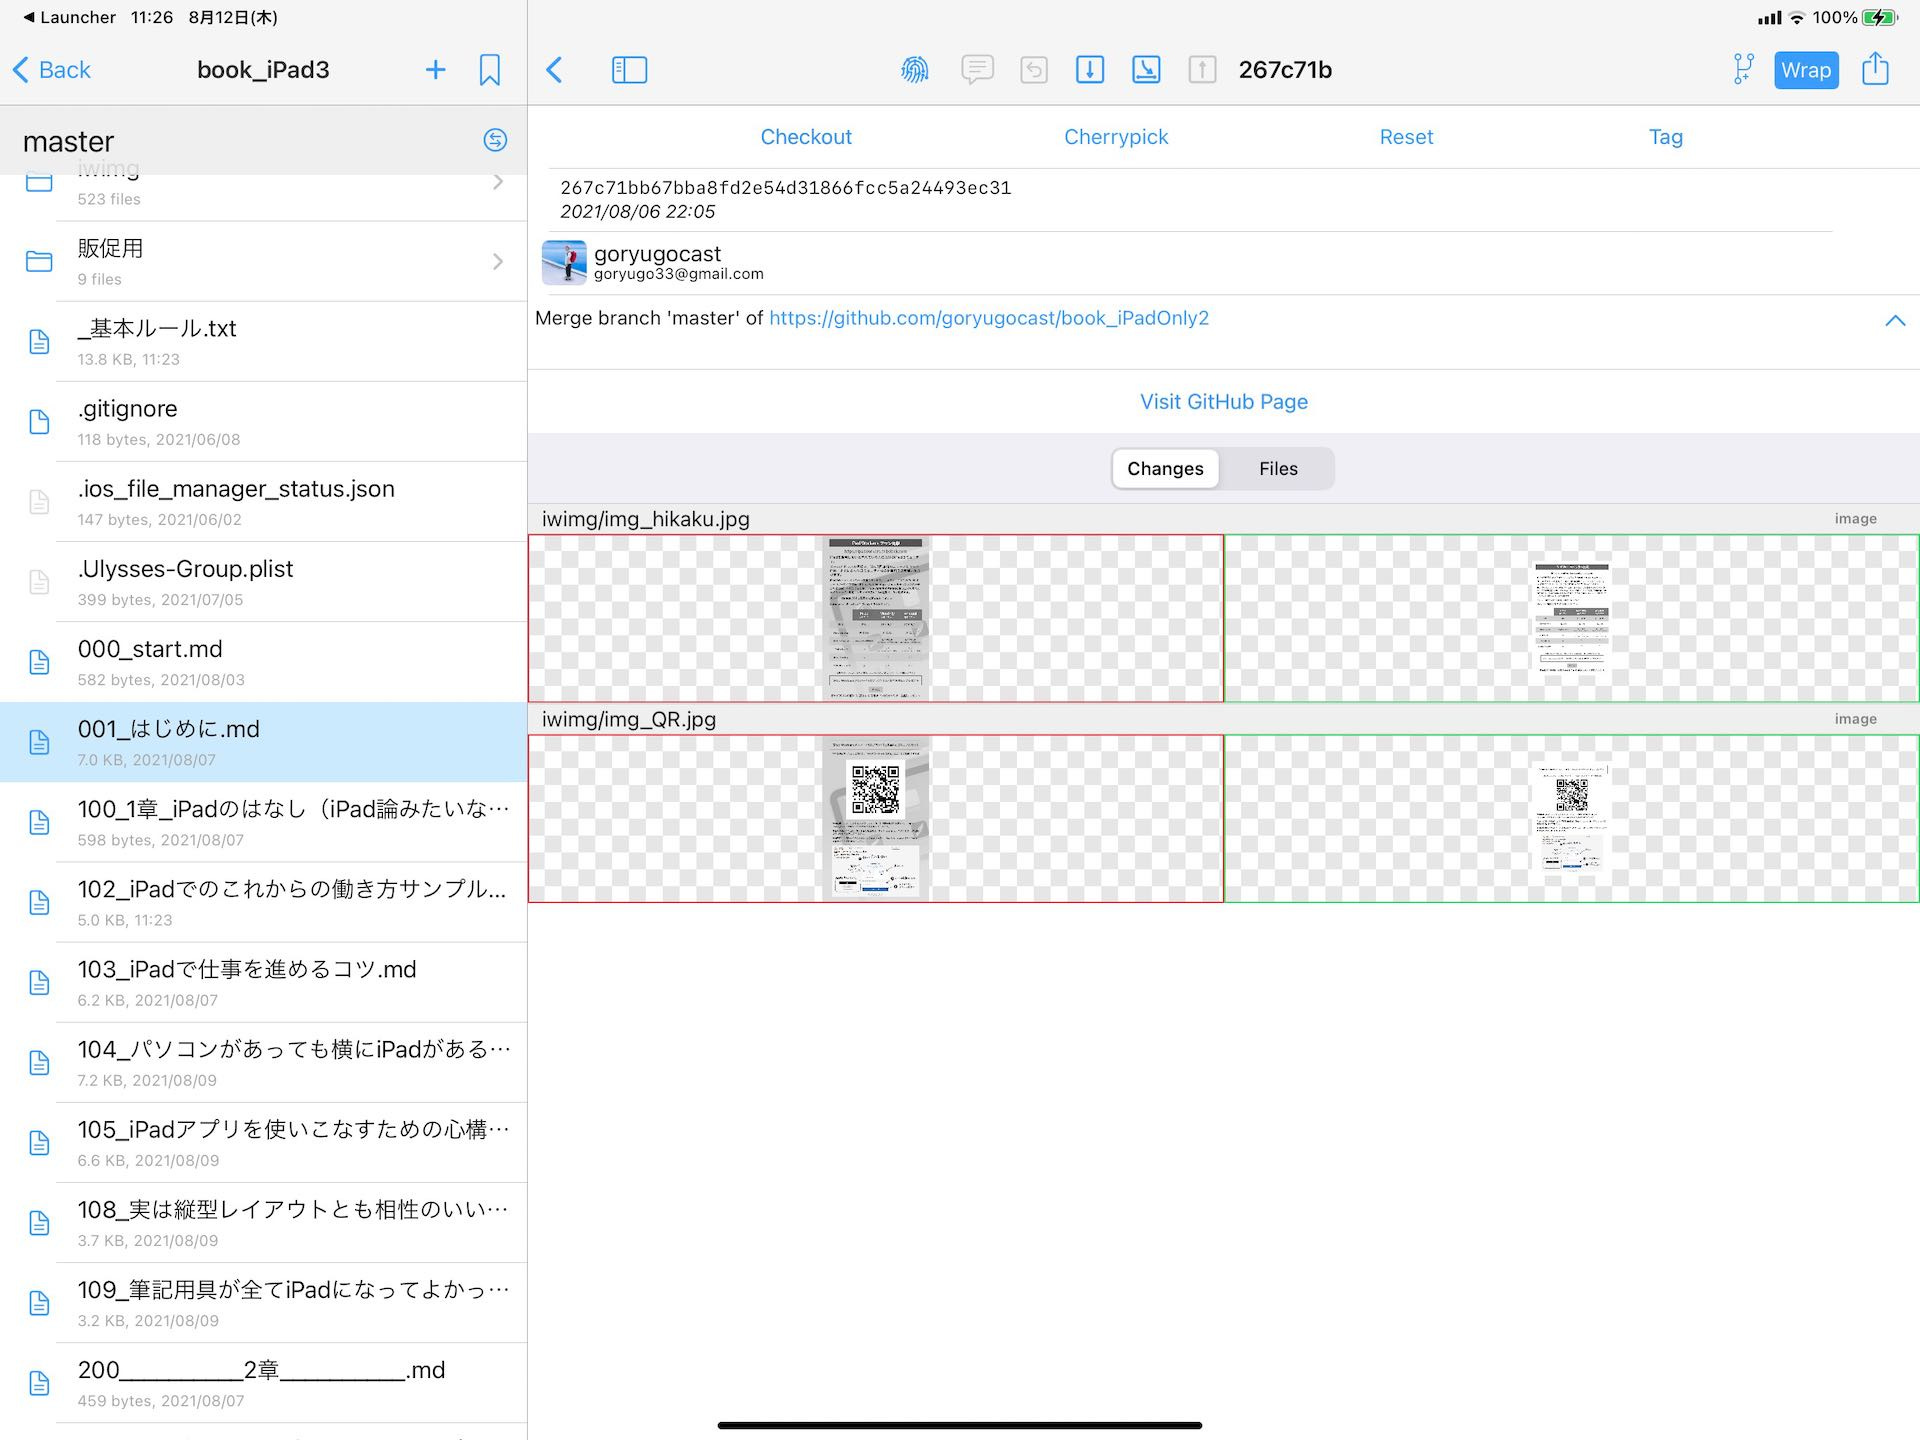1920x1440 pixels.
Task: Open old version of img_QR.jpg thumbnail
Action: pos(876,819)
